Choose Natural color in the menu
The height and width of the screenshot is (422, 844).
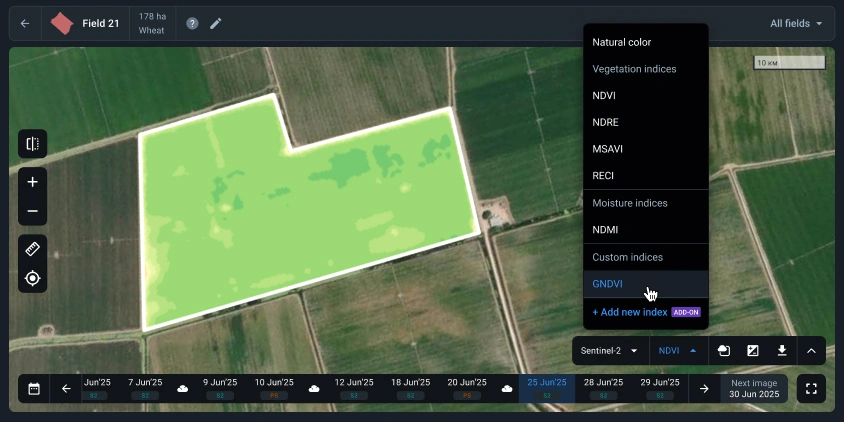tap(621, 42)
